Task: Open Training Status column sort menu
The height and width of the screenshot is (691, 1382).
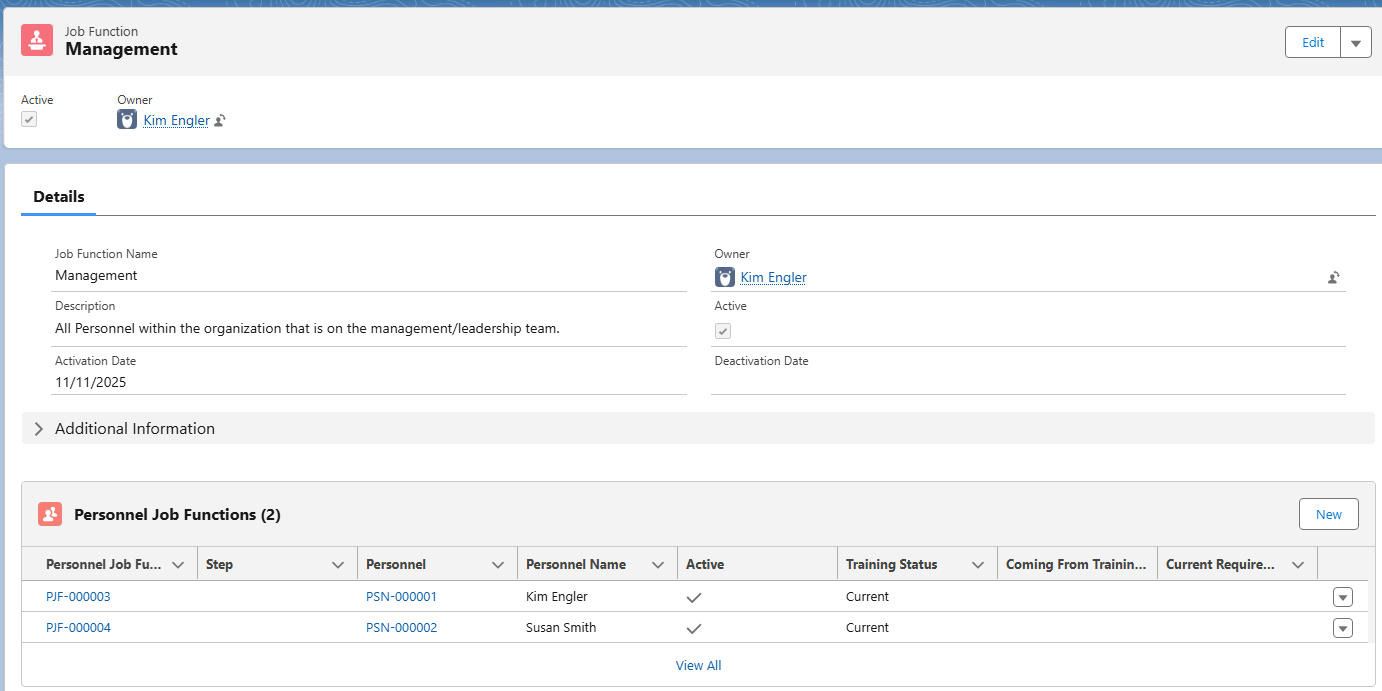Action: pyautogui.click(x=977, y=565)
